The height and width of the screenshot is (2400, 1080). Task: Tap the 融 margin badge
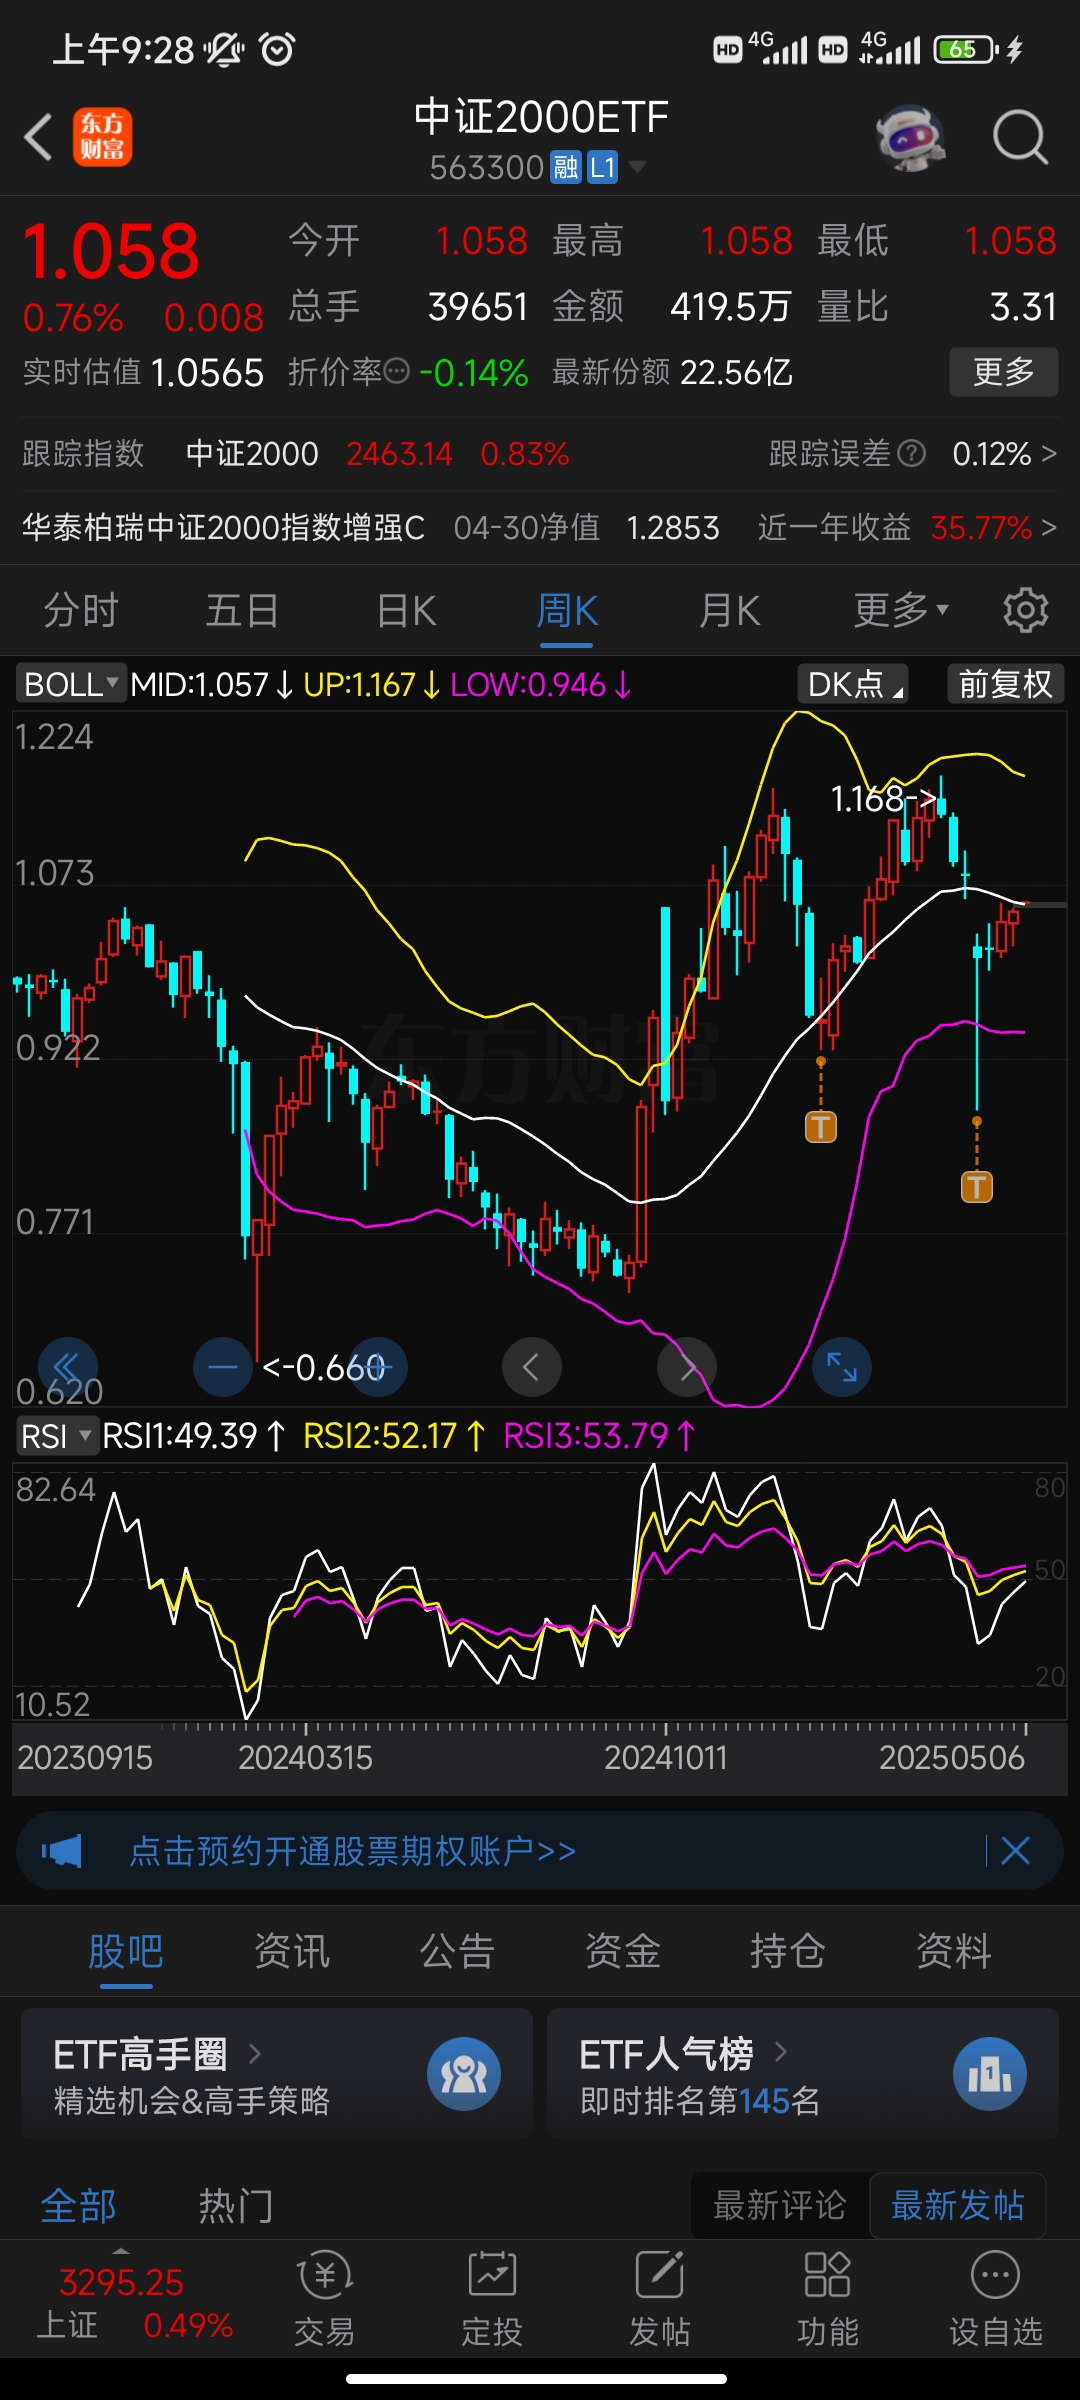pos(566,167)
